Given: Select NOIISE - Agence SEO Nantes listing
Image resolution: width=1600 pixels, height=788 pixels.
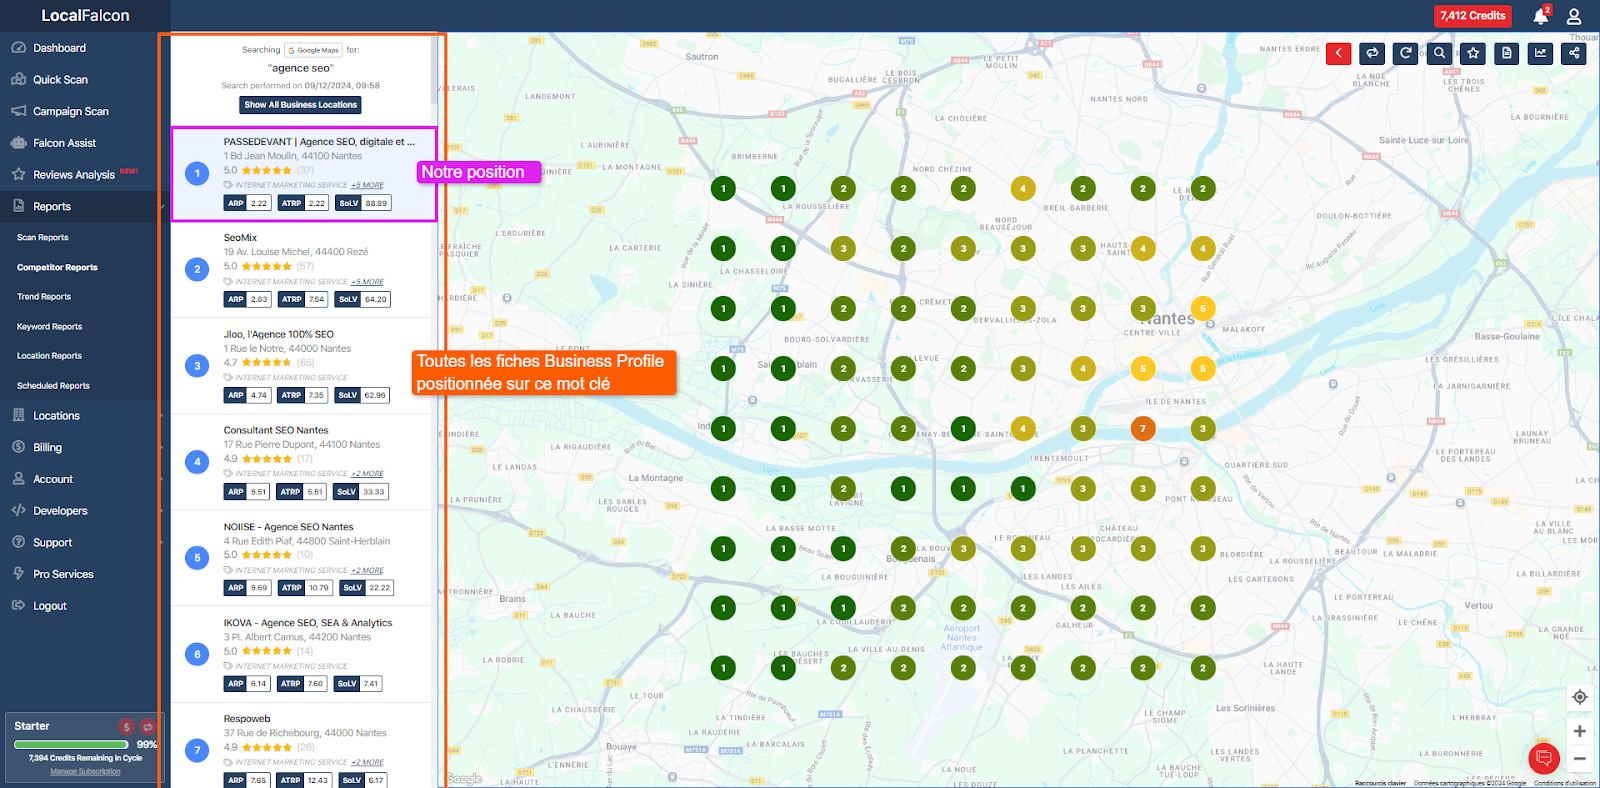Looking at the screenshot, I should pyautogui.click(x=289, y=527).
